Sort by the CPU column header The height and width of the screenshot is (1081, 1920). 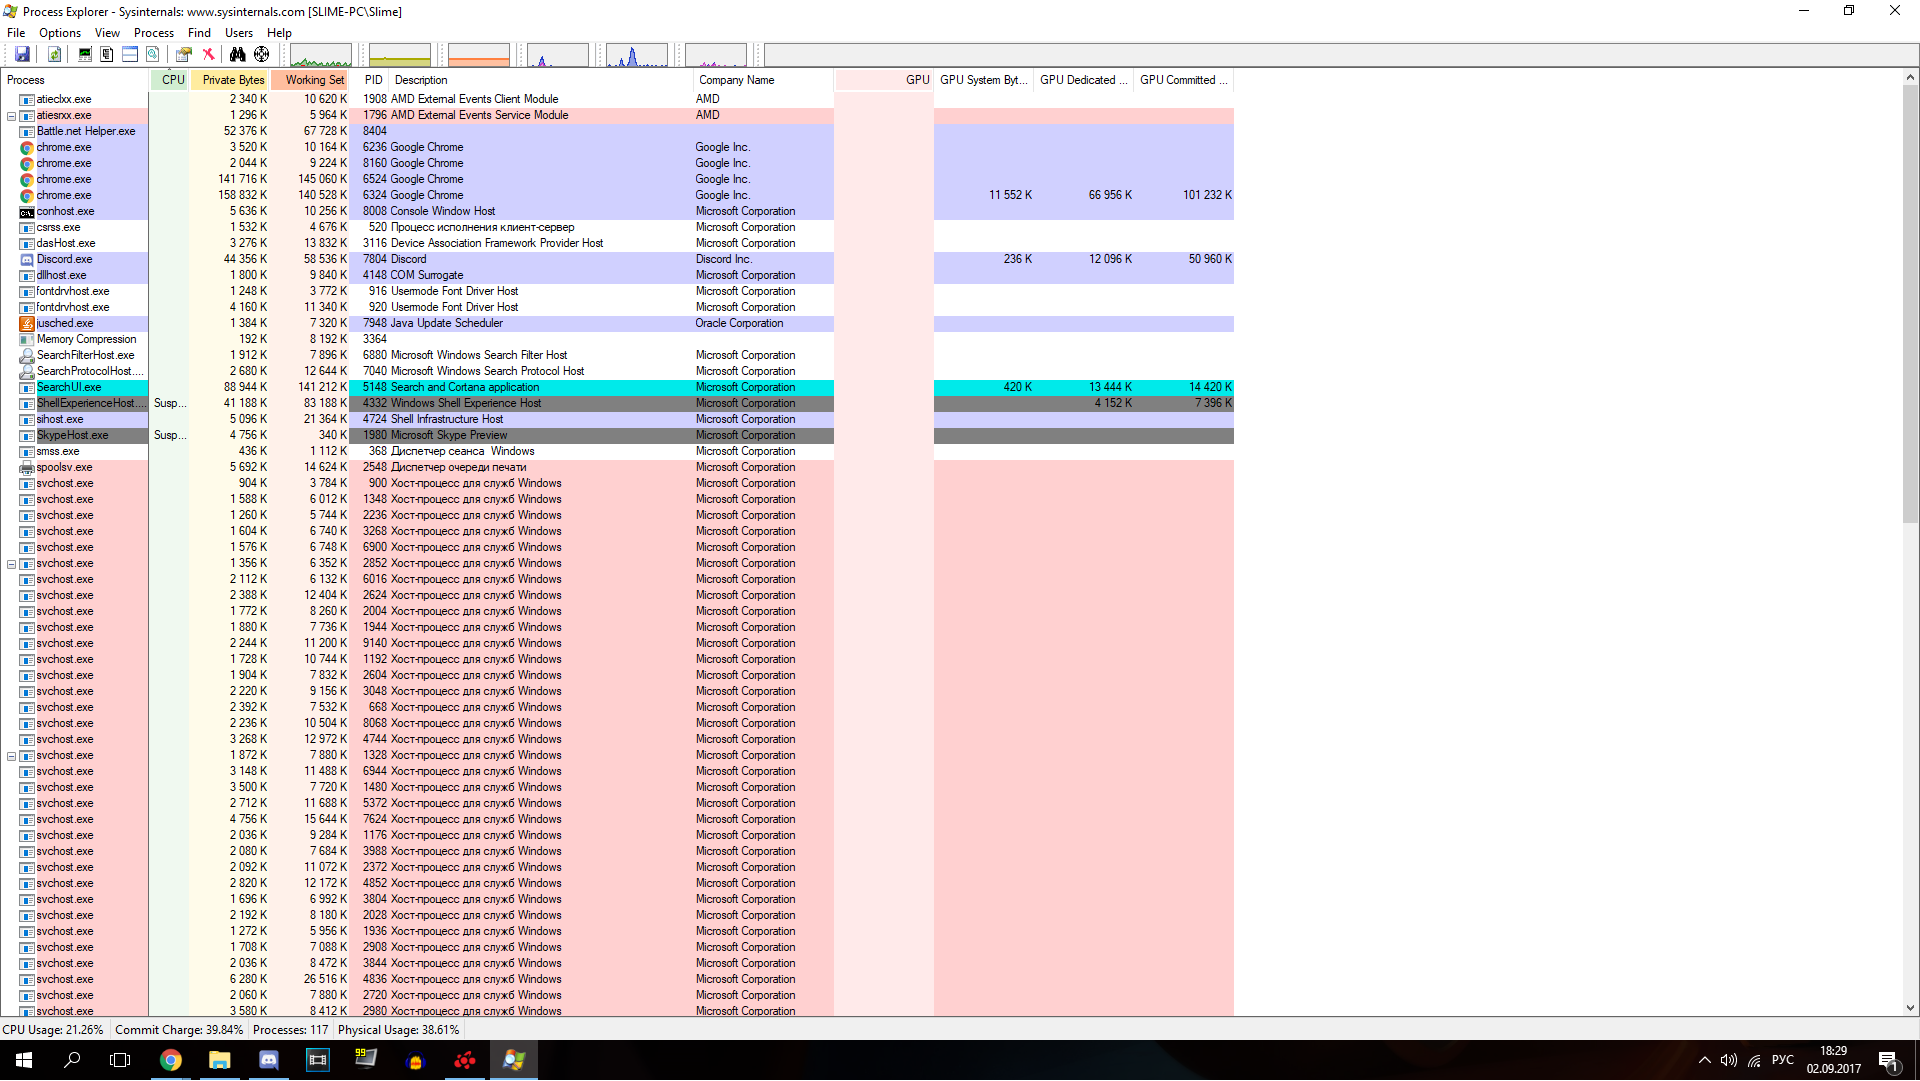tap(169, 80)
